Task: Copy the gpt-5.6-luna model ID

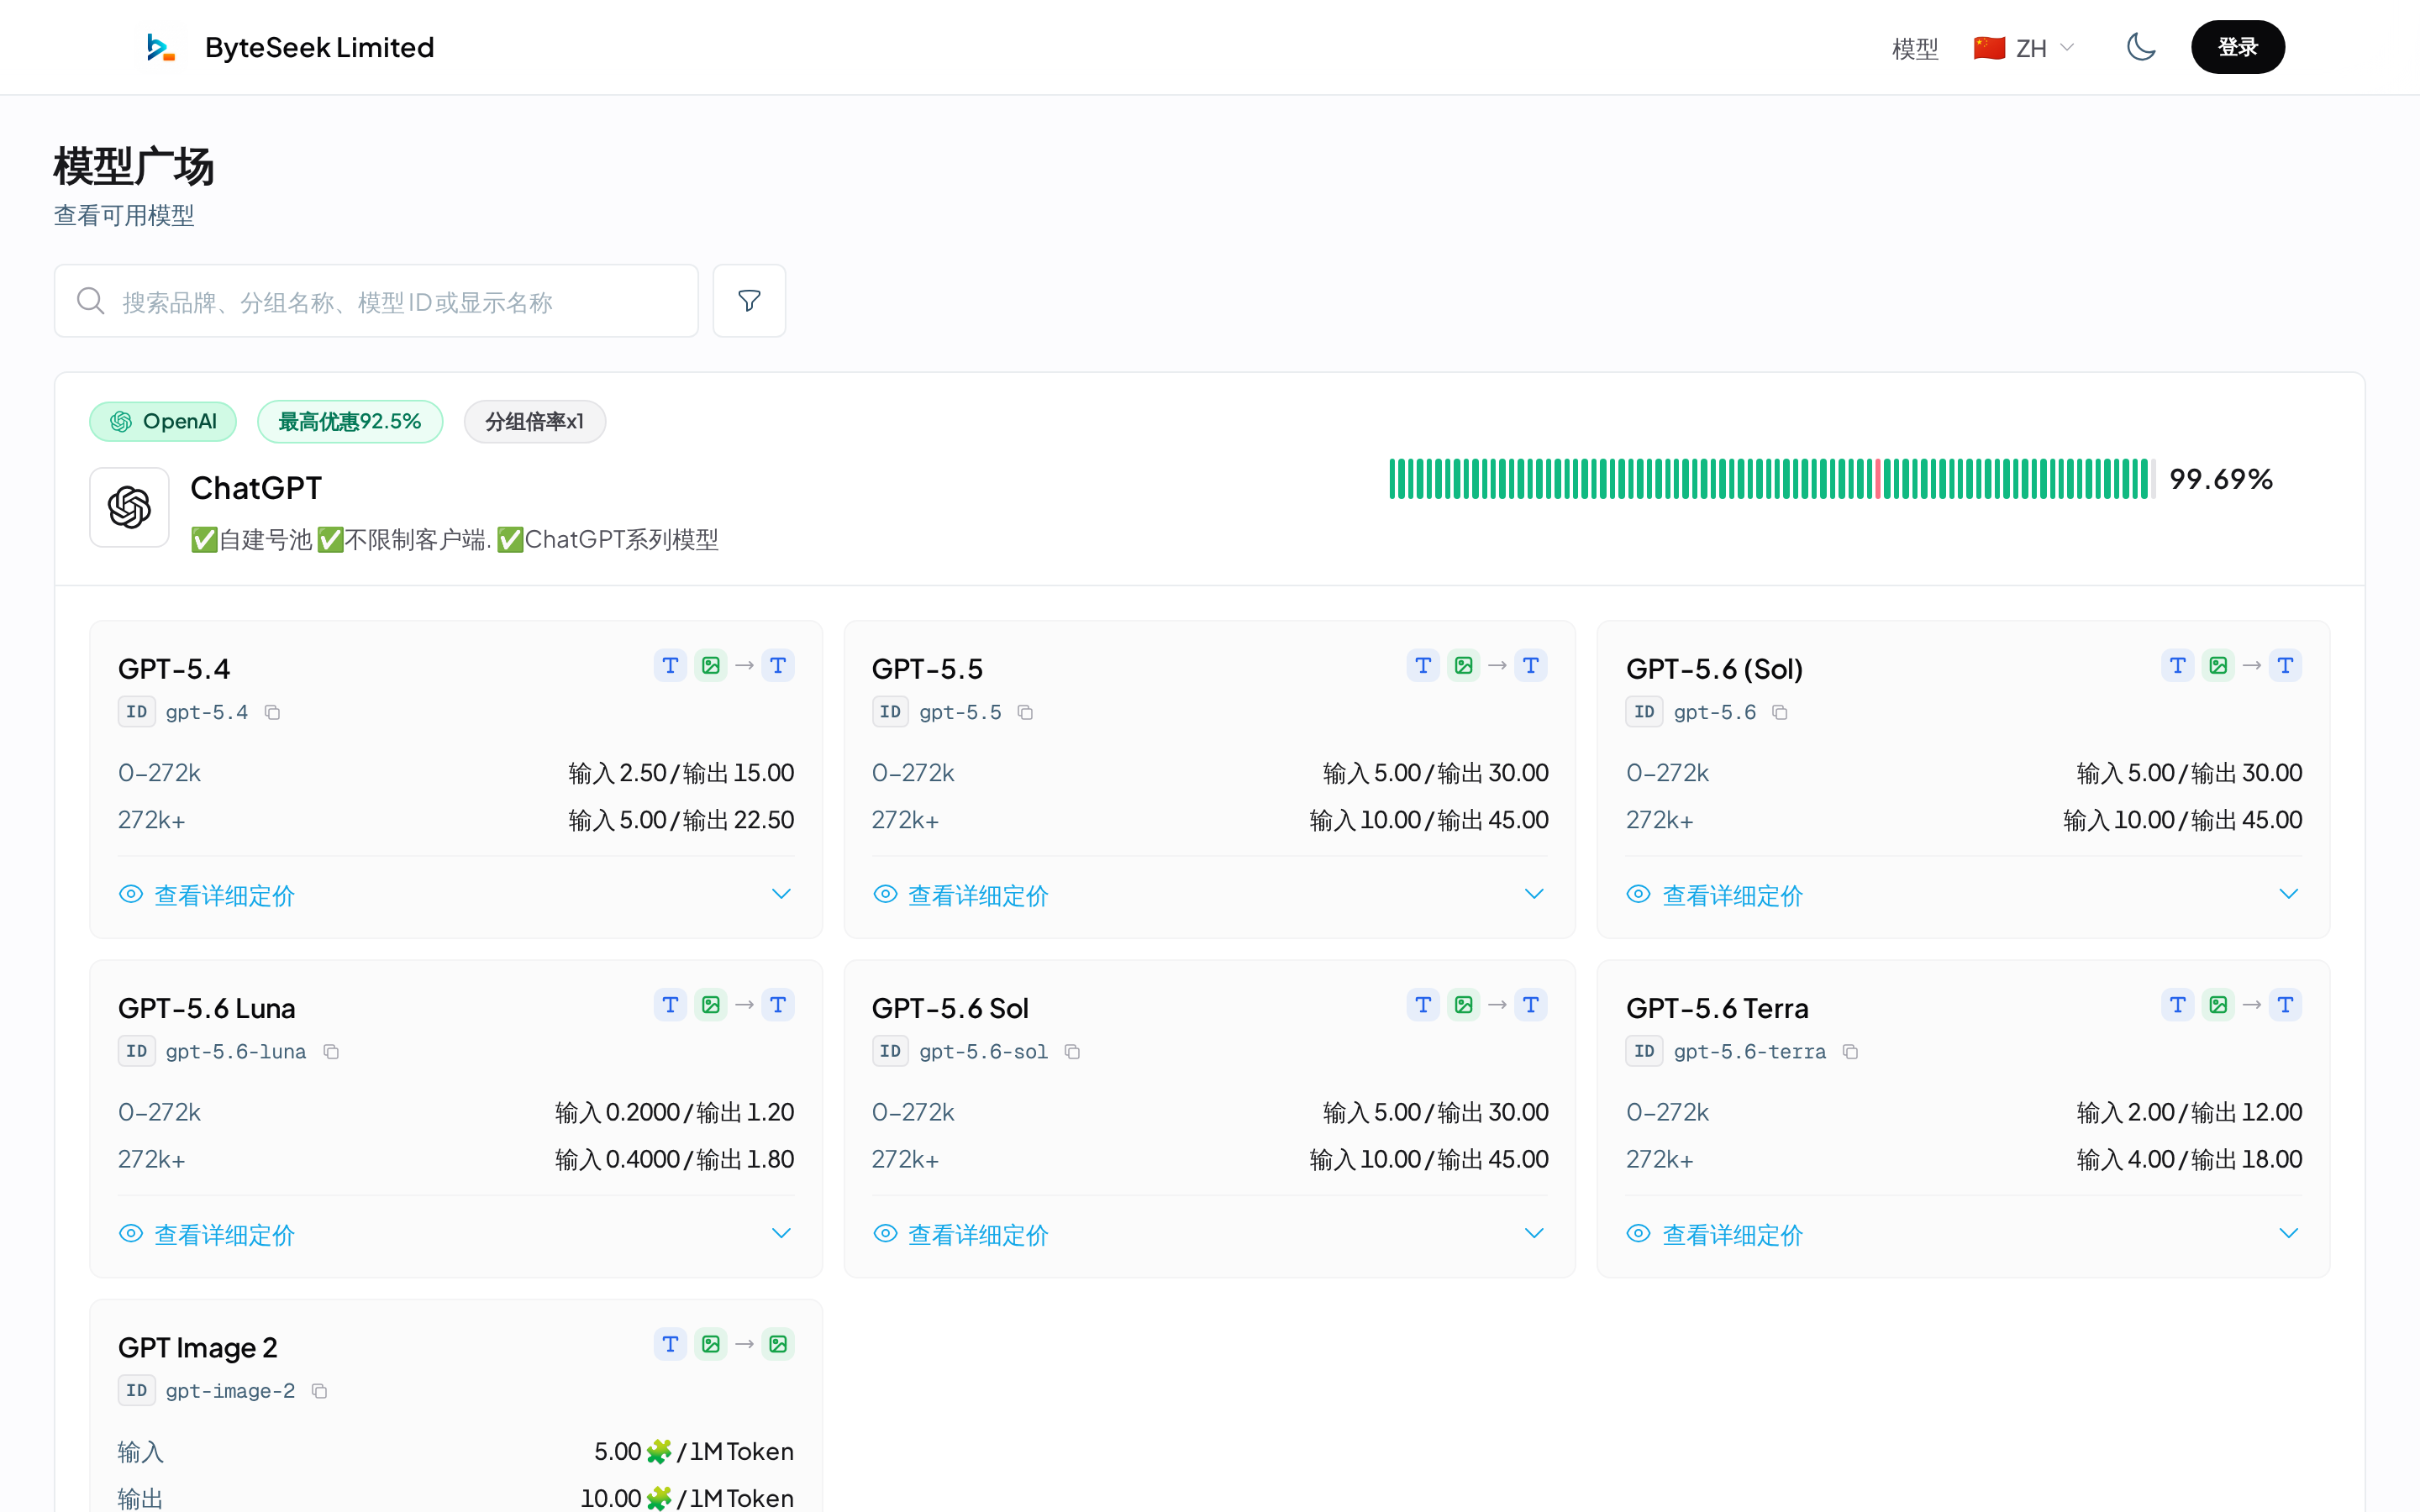Action: point(331,1051)
